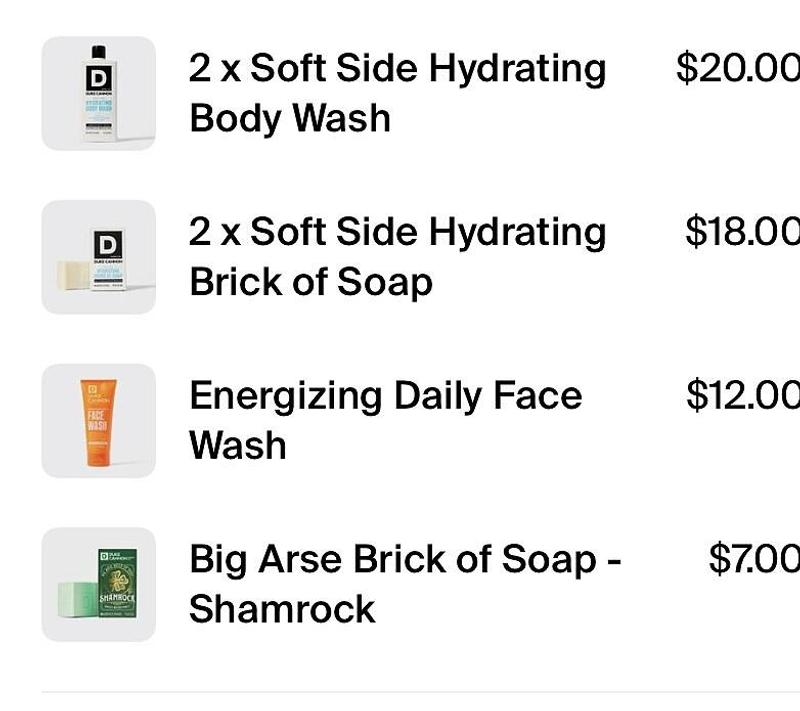Click the D logo on the body wash bottle

98,78
